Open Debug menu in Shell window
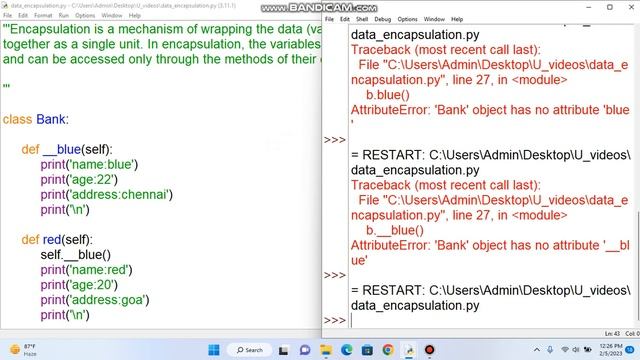 point(382,19)
